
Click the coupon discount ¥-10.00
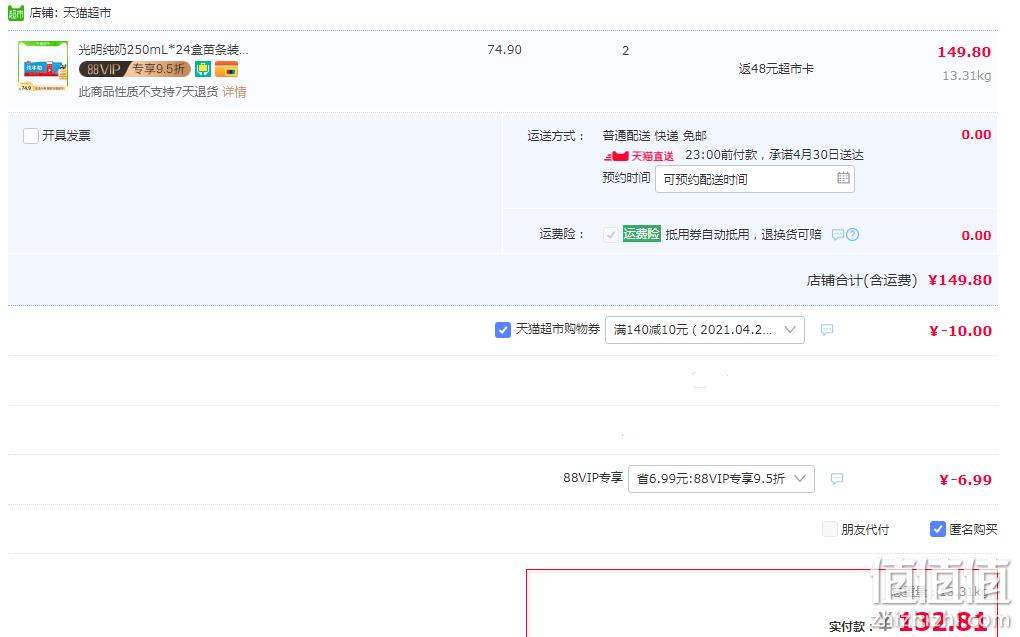[960, 331]
